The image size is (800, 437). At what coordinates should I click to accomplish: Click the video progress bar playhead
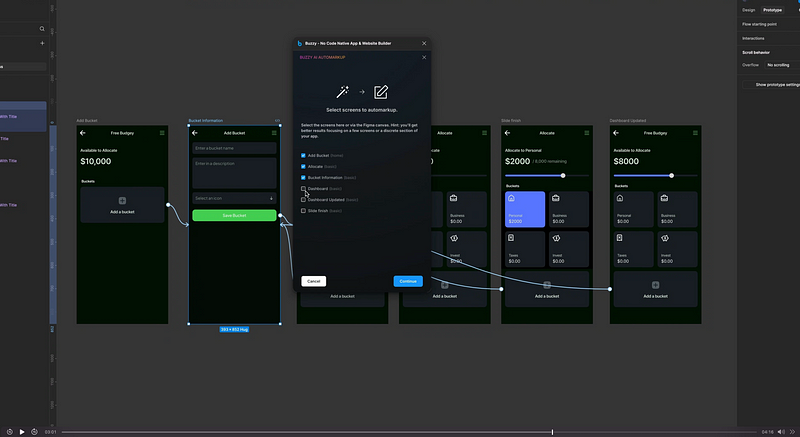(552, 432)
